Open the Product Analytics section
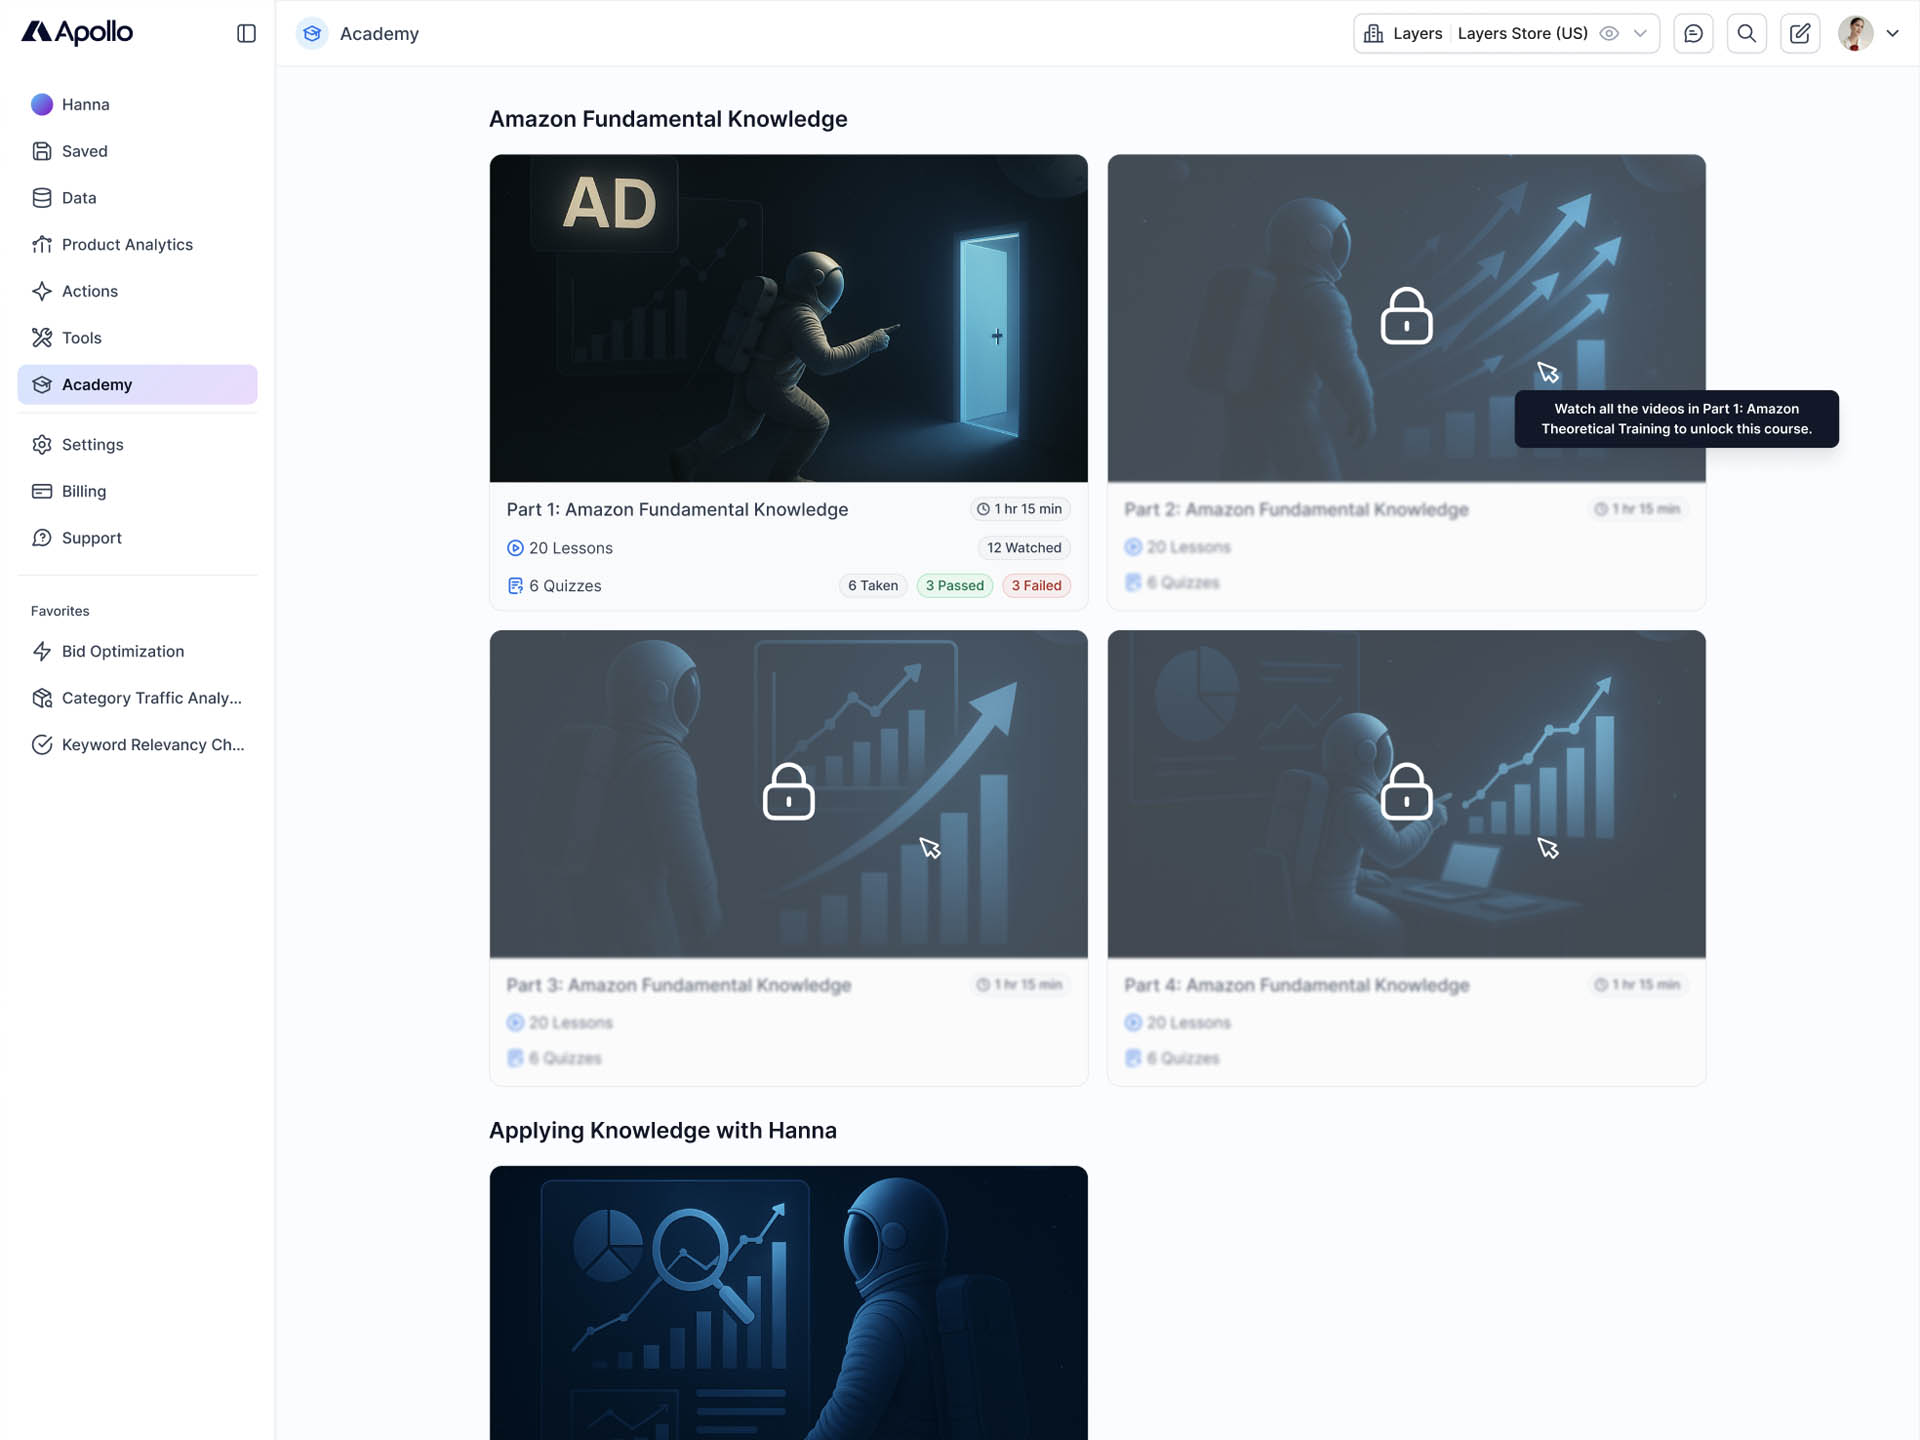The width and height of the screenshot is (1920, 1440). 127,244
